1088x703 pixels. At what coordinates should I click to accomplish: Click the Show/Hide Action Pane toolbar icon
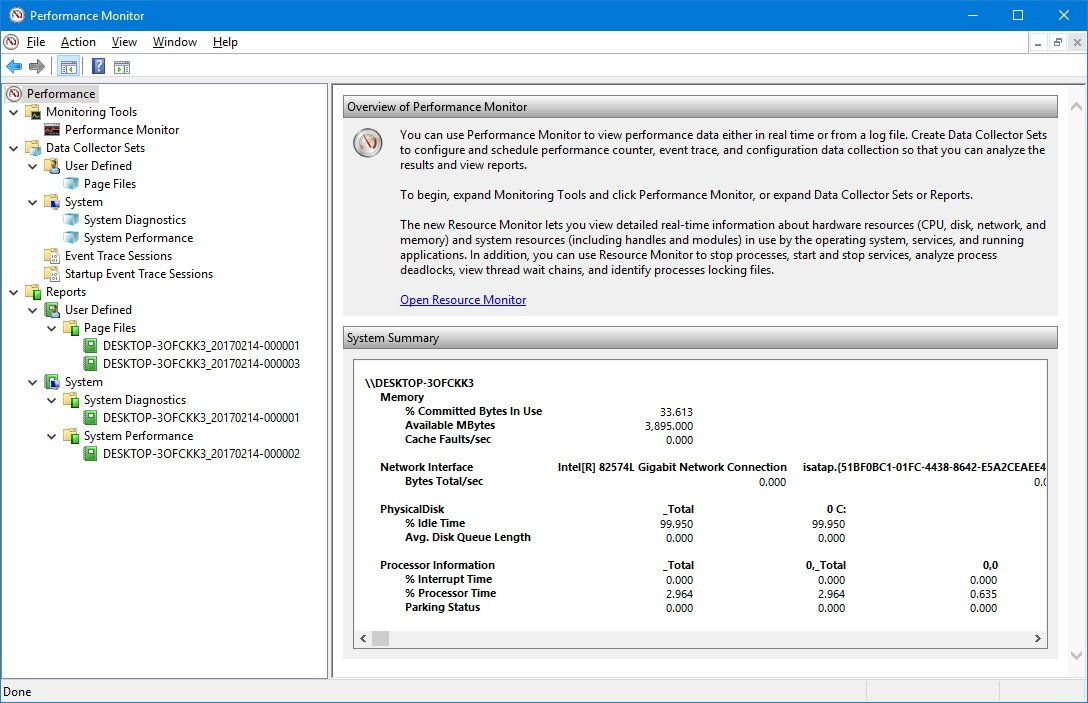(x=123, y=66)
